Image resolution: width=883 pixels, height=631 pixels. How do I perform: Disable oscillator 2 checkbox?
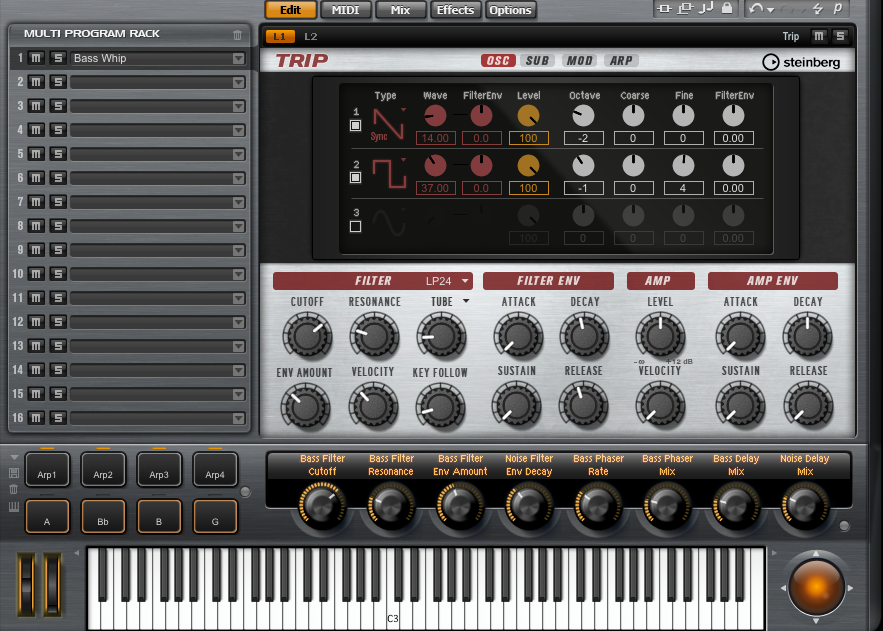click(x=355, y=178)
